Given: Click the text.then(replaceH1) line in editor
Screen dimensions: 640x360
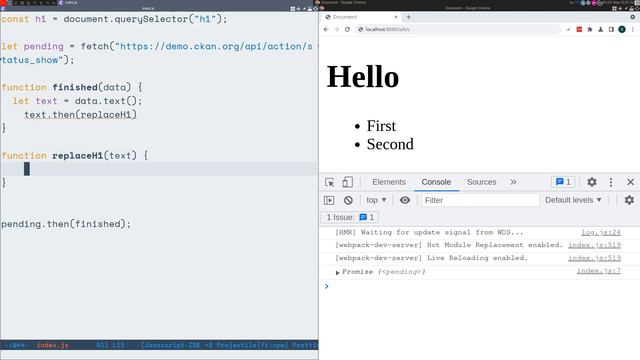Looking at the screenshot, I should tap(80, 115).
